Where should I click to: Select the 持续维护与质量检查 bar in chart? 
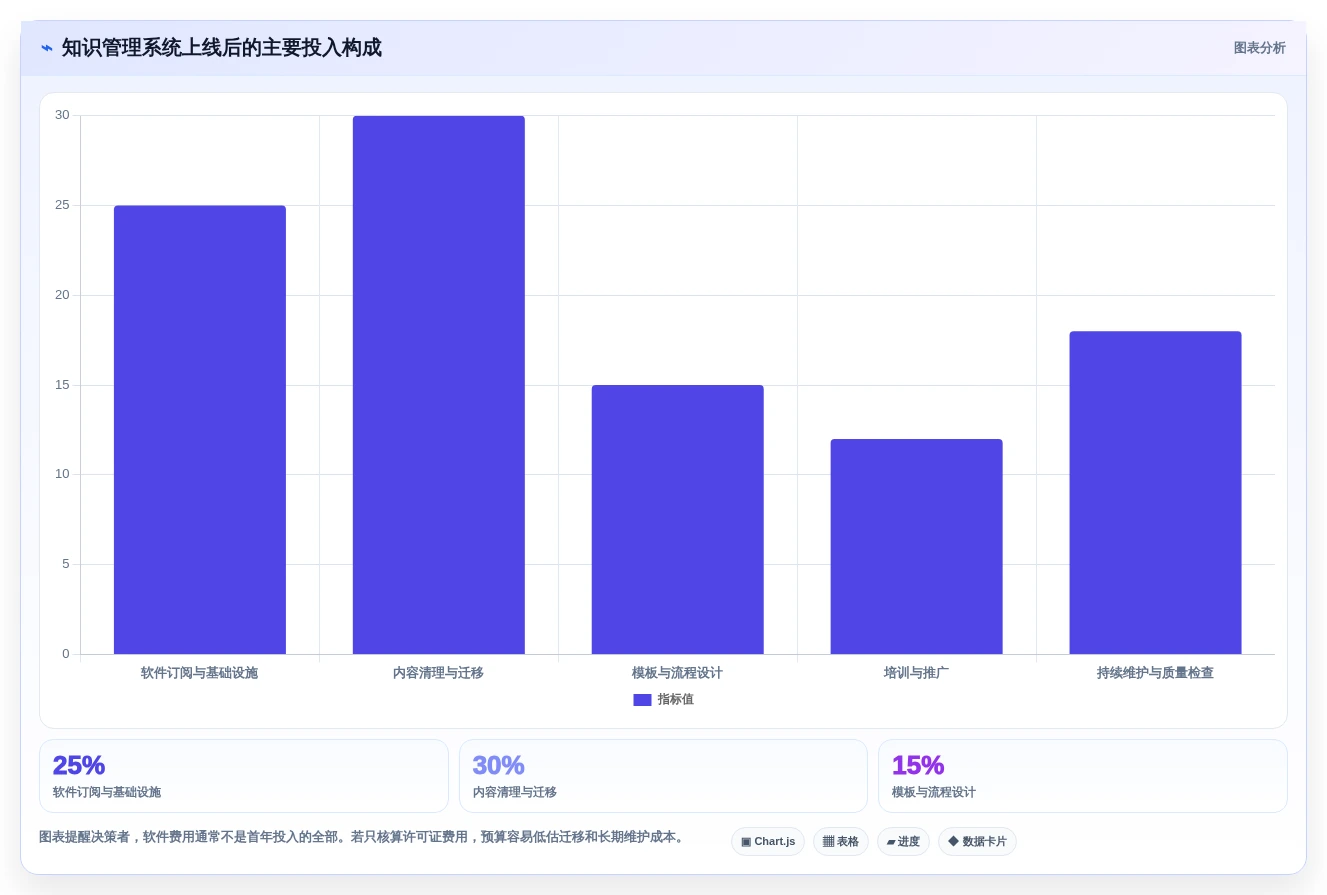(1156, 493)
